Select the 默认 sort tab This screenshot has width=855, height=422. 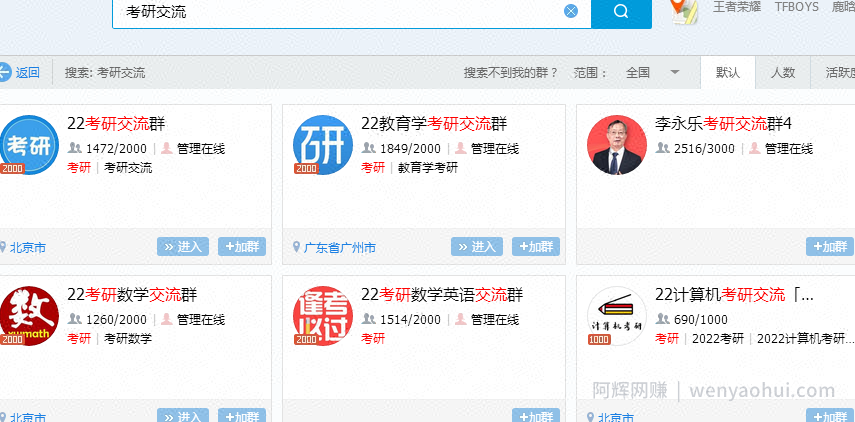(728, 73)
